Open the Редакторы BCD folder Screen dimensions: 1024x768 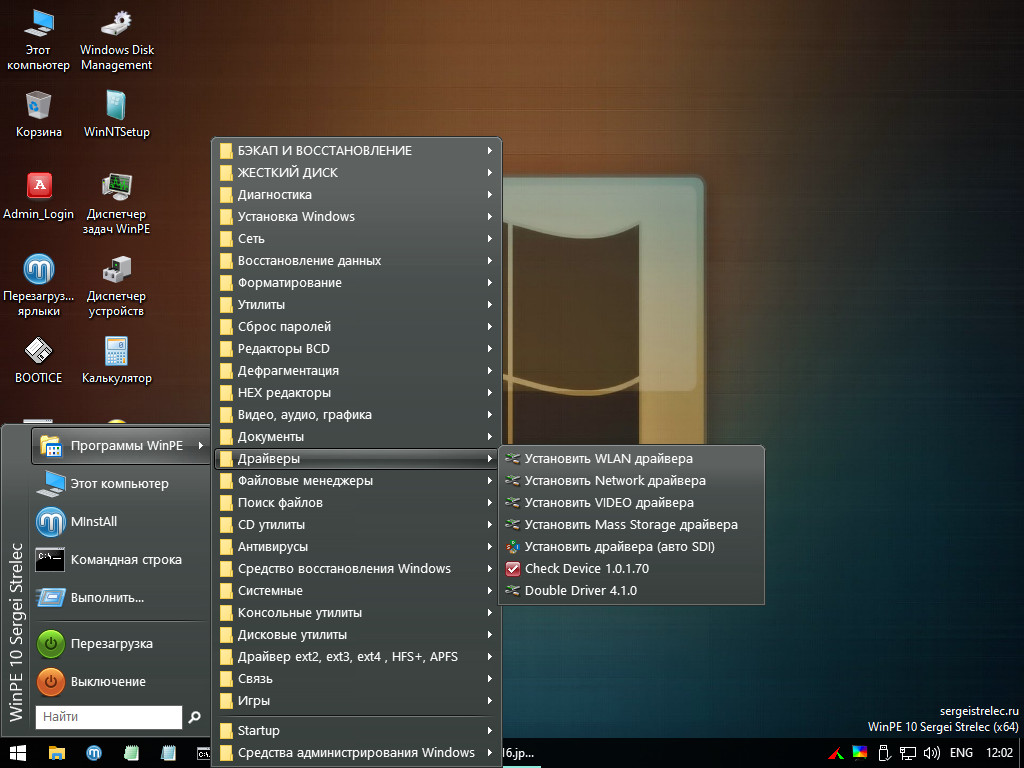pos(357,349)
